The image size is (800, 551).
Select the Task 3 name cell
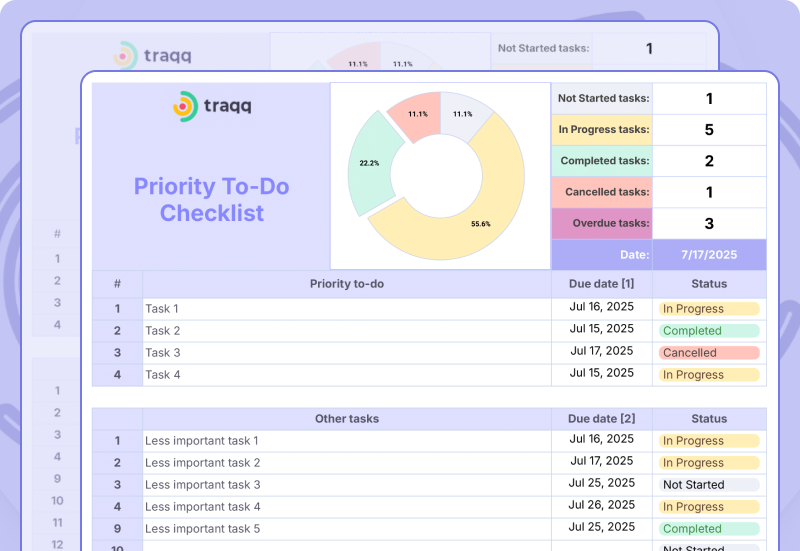pos(347,353)
